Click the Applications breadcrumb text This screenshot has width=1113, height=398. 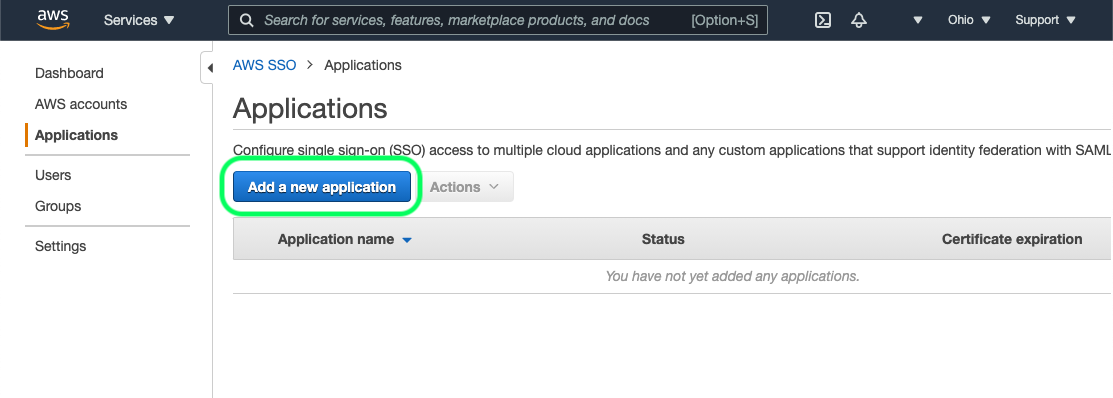[x=363, y=65]
